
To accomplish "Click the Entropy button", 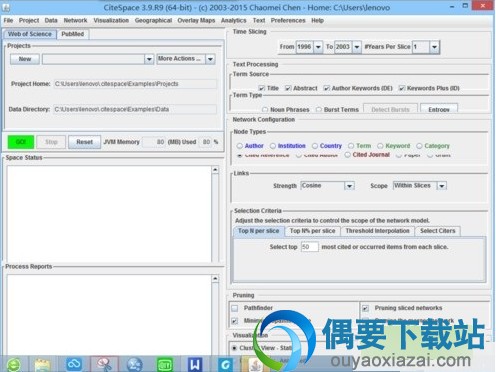I will point(439,109).
